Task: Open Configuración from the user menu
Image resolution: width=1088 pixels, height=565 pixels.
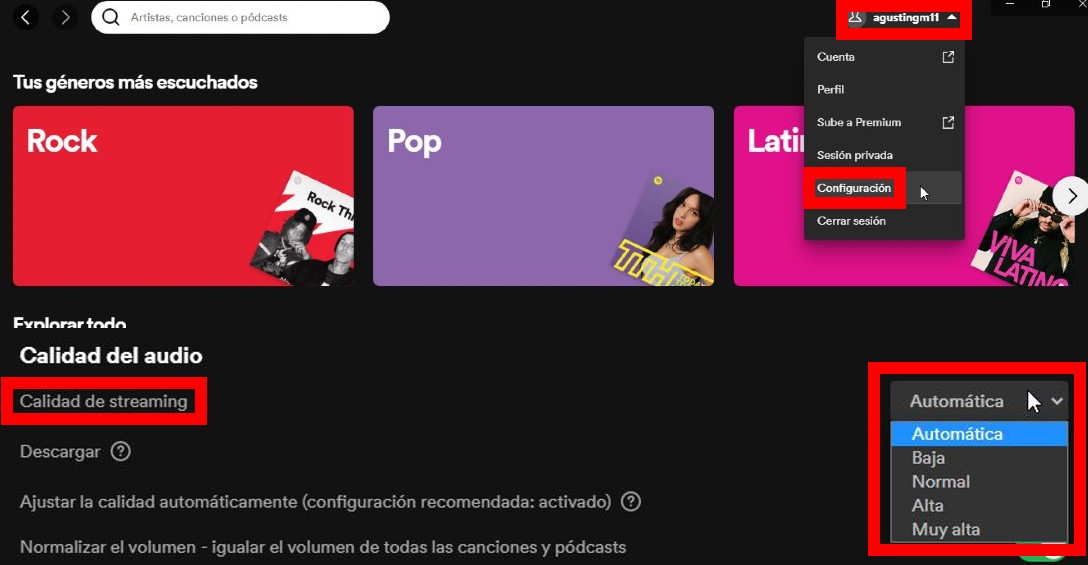Action: 854,188
